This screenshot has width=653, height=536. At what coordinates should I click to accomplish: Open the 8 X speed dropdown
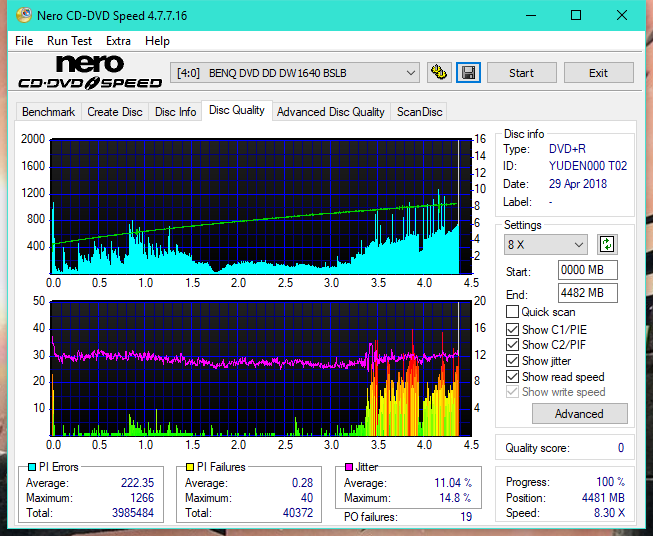pyautogui.click(x=546, y=244)
